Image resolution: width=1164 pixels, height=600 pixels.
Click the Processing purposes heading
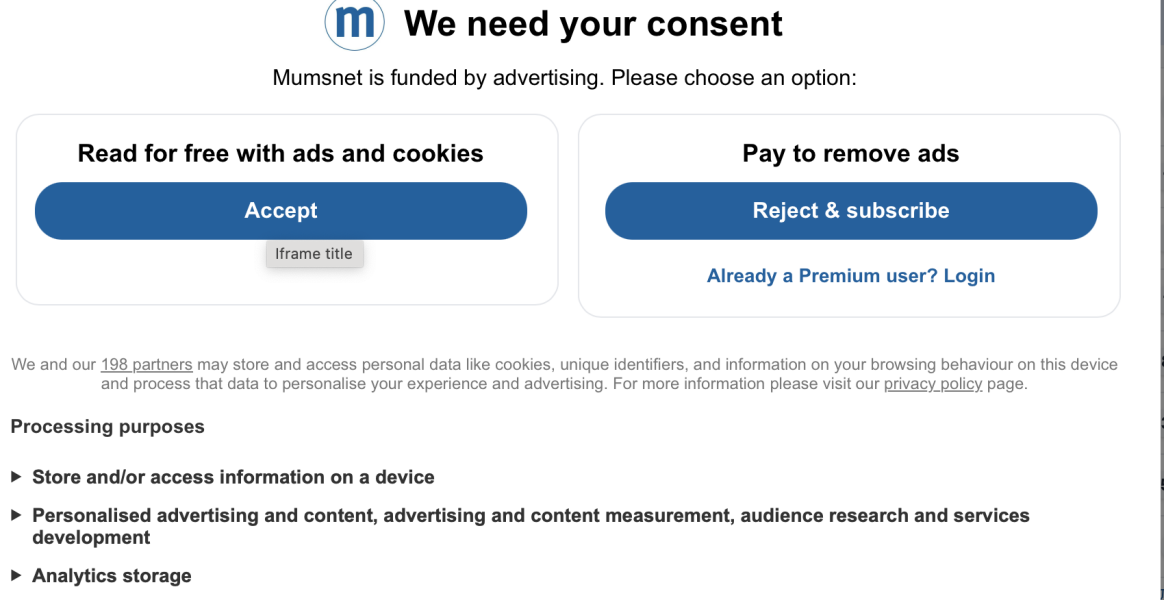(x=107, y=426)
